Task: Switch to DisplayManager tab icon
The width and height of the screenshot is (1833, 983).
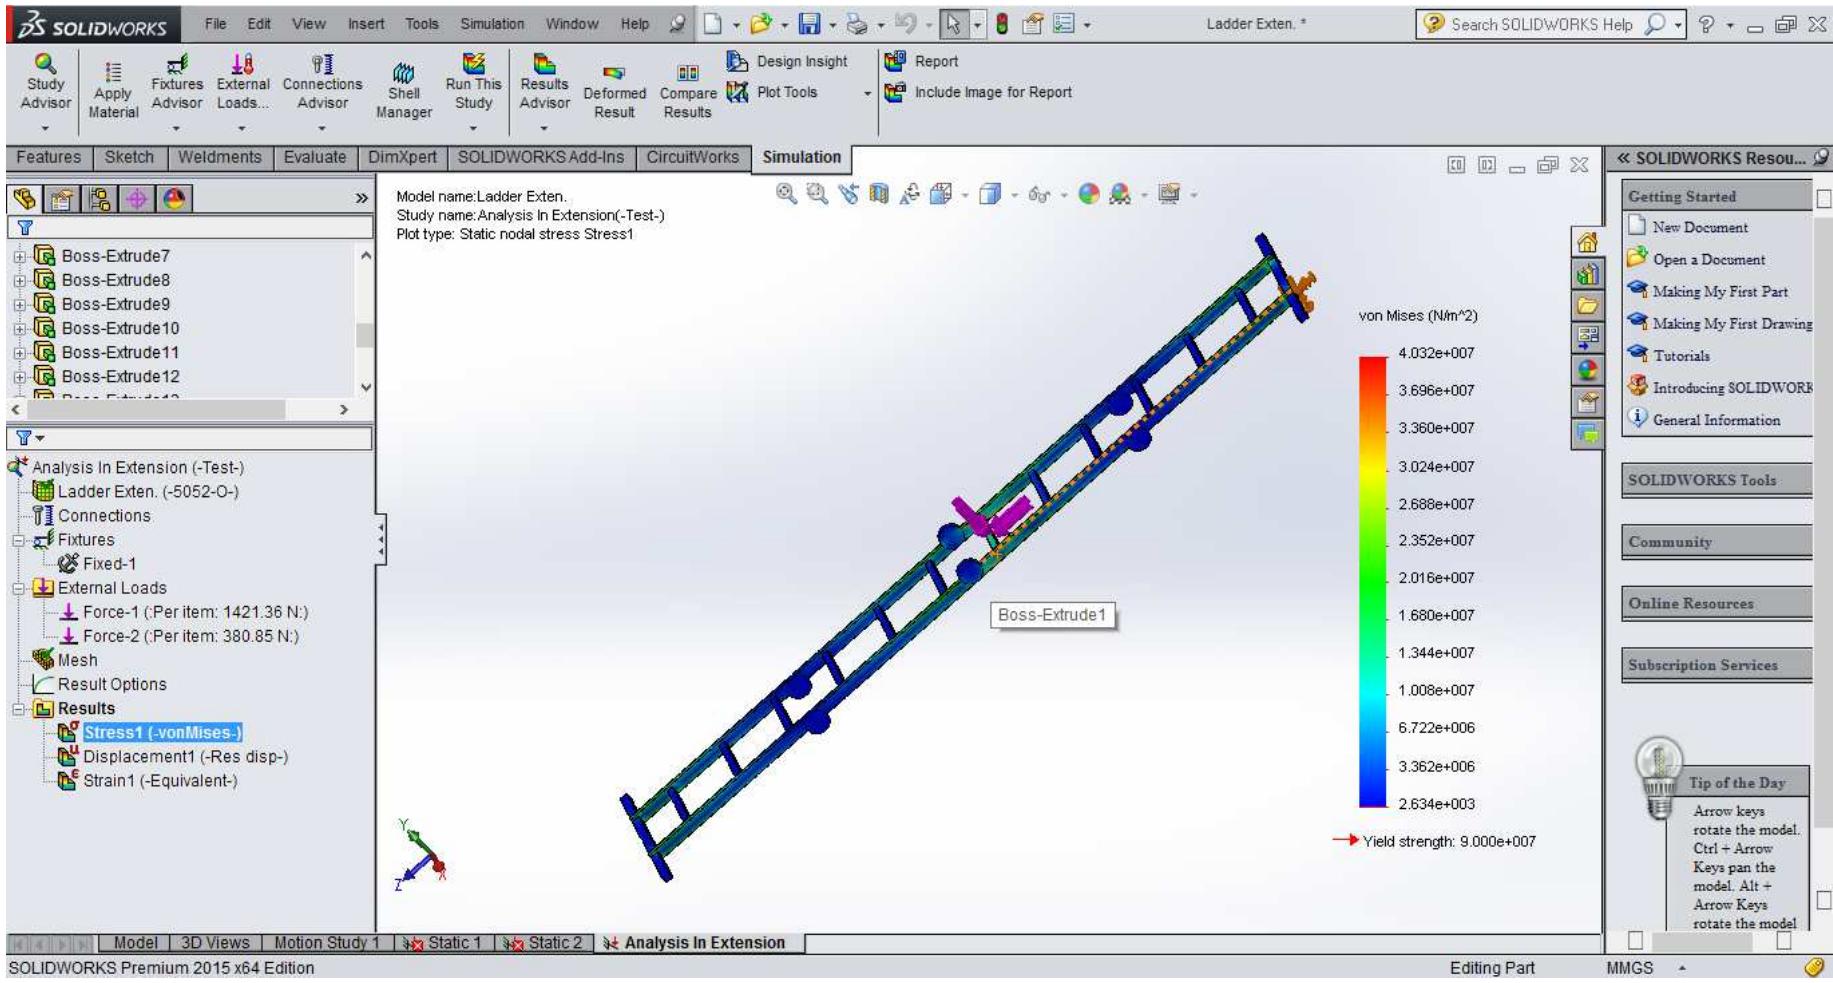Action: tap(175, 199)
